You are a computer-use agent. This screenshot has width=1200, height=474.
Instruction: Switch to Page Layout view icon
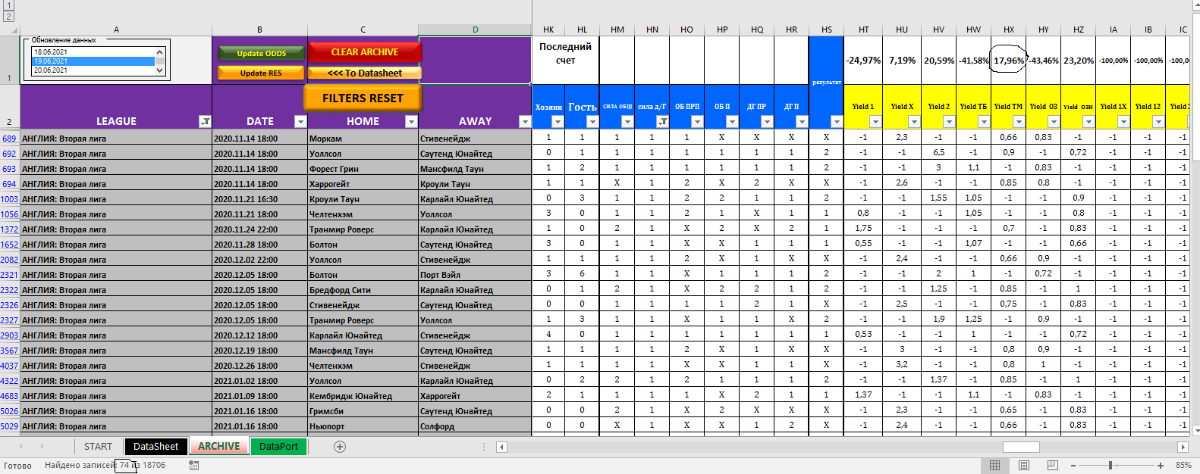click(1023, 466)
